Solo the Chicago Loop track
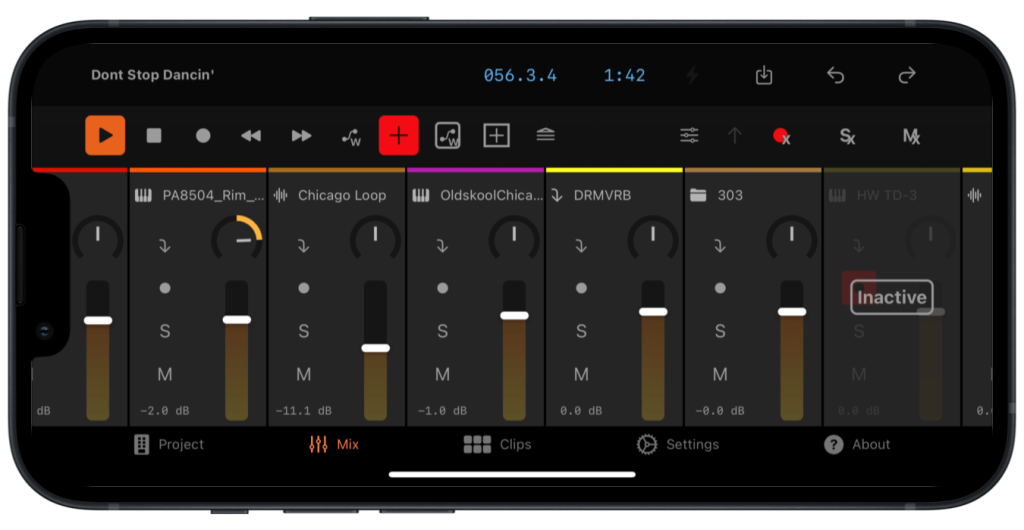 [x=304, y=331]
